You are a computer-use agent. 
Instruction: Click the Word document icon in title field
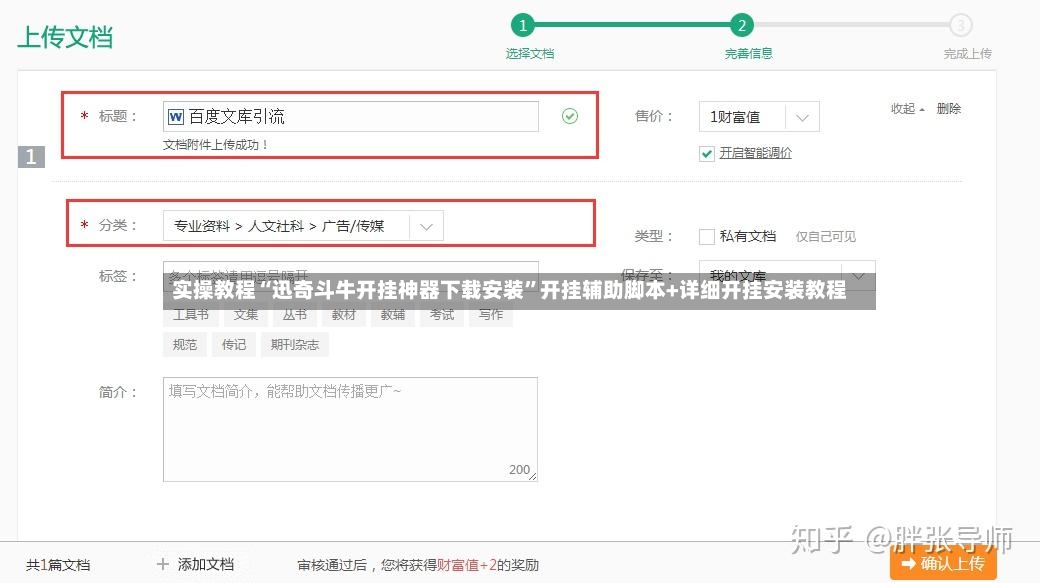pos(176,117)
